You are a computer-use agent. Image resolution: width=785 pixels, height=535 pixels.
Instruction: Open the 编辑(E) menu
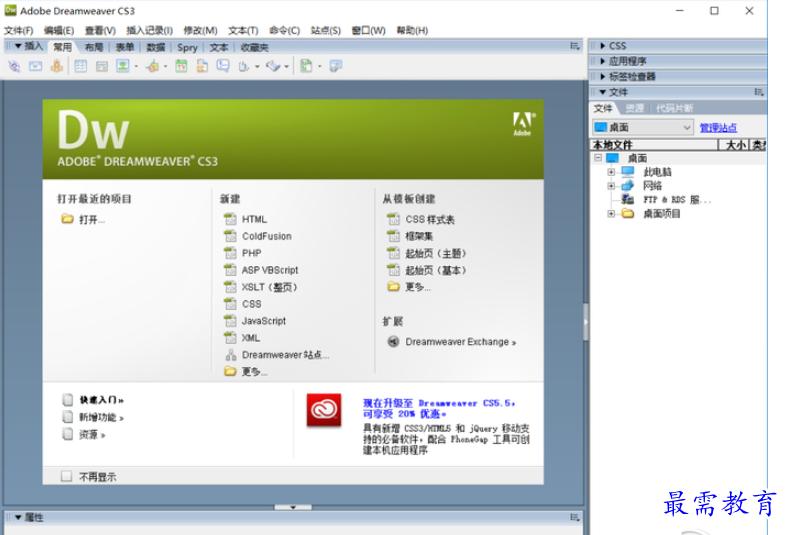tap(59, 31)
